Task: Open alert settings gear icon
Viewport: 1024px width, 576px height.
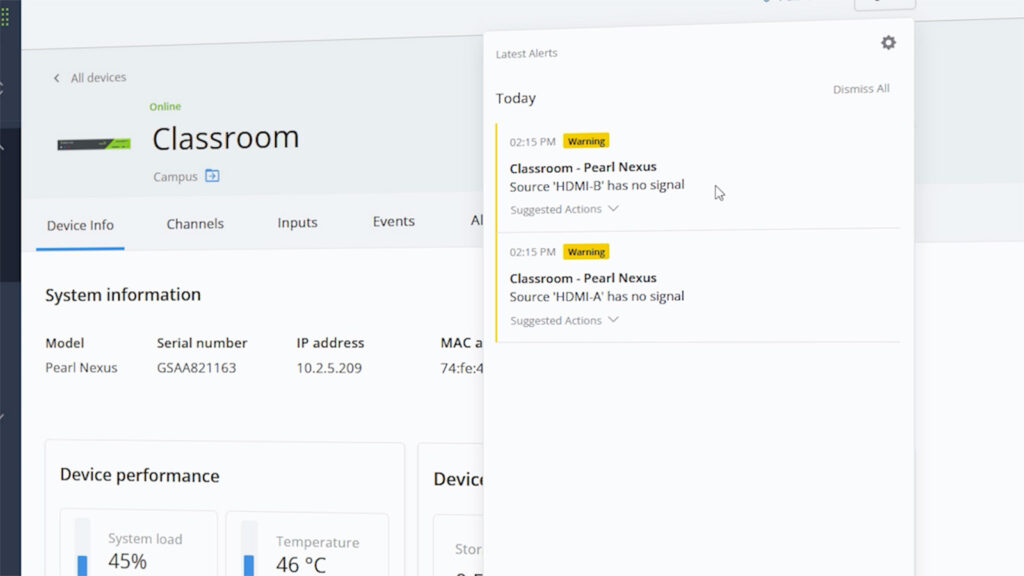Action: (x=888, y=43)
